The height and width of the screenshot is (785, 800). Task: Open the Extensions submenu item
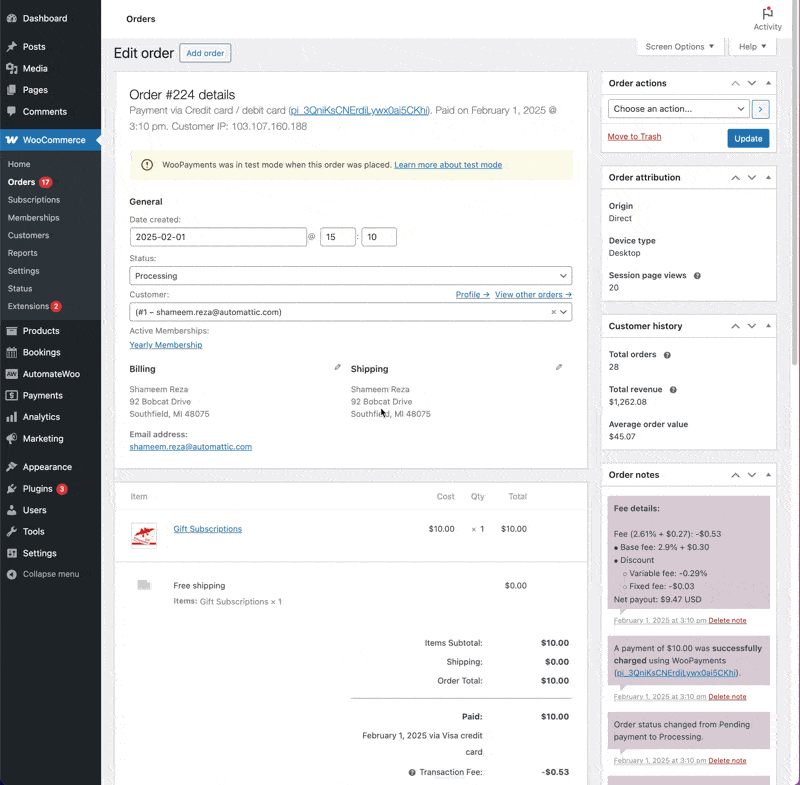point(28,306)
